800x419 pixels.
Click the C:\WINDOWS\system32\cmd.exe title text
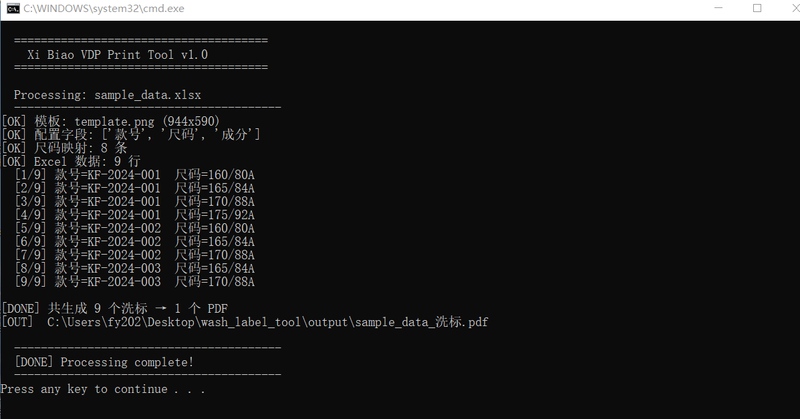pyautogui.click(x=104, y=9)
